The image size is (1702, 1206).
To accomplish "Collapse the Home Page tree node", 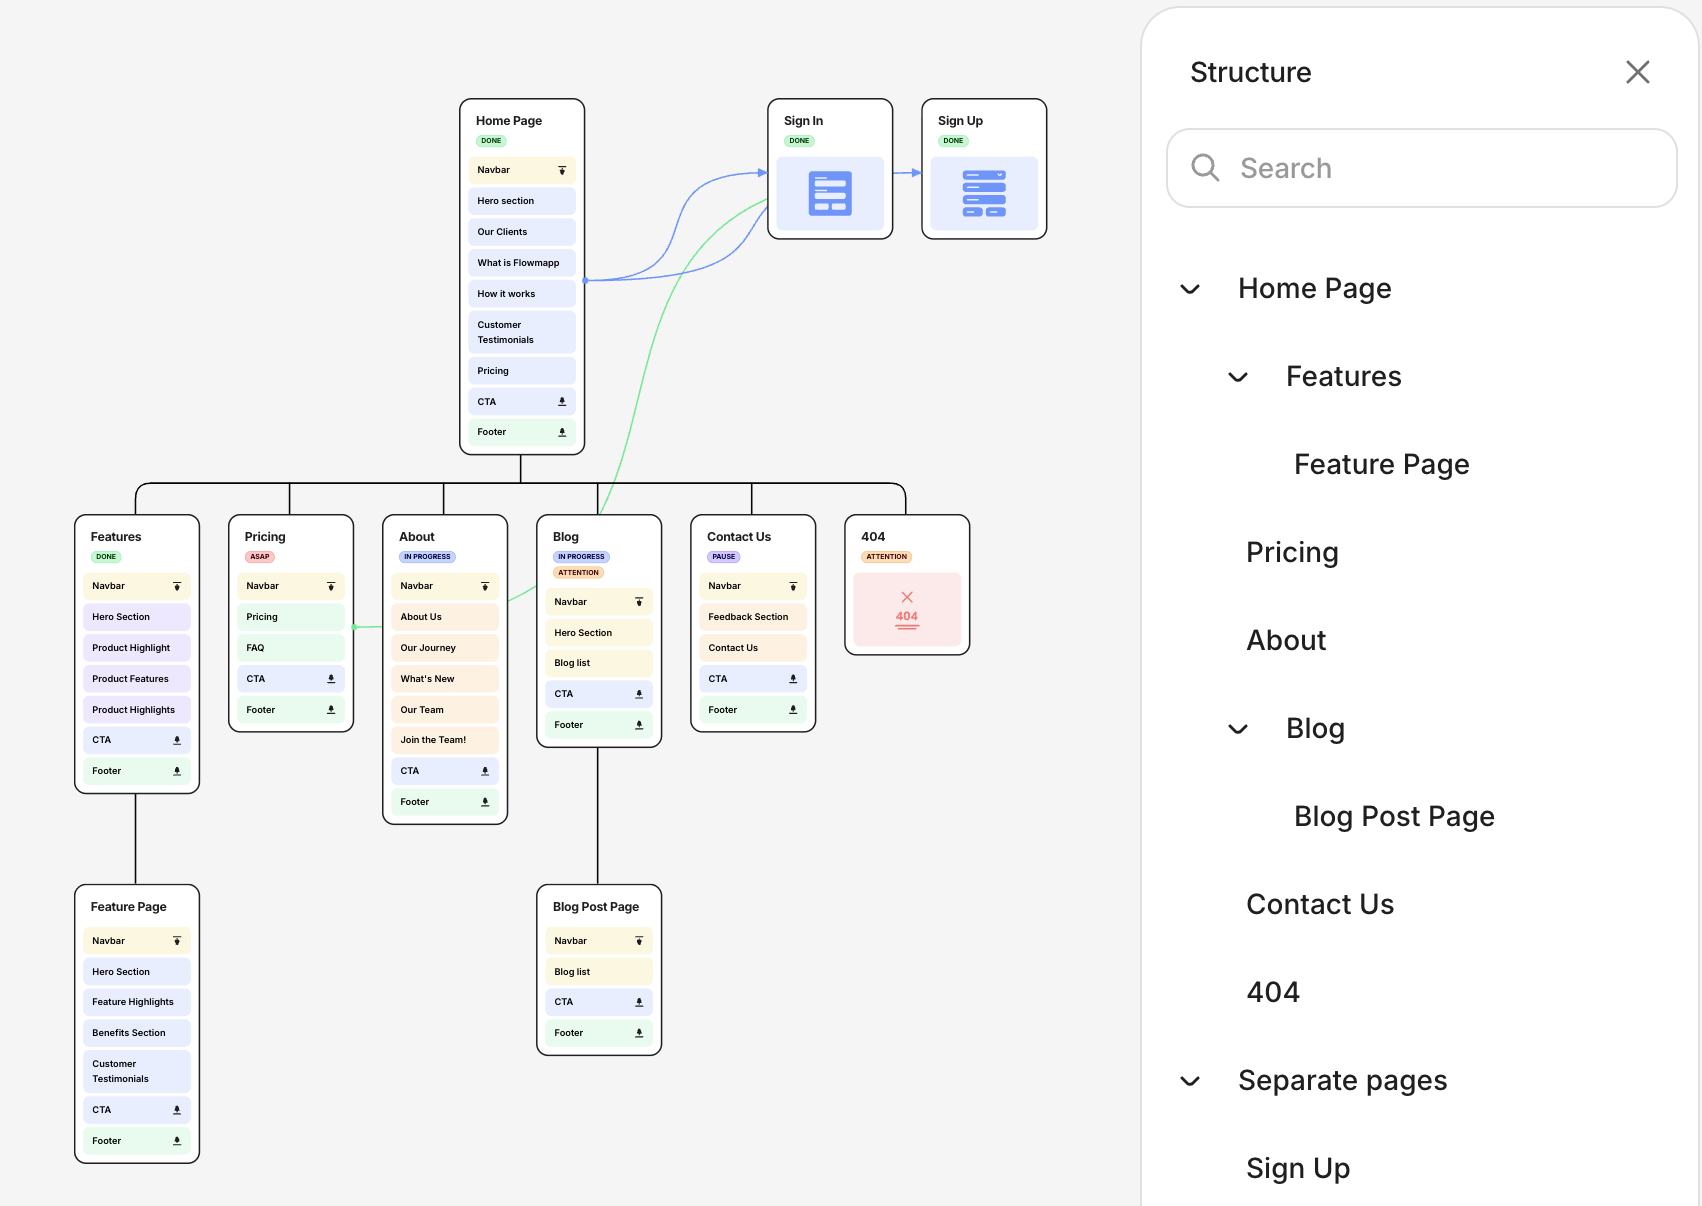I will tap(1190, 290).
